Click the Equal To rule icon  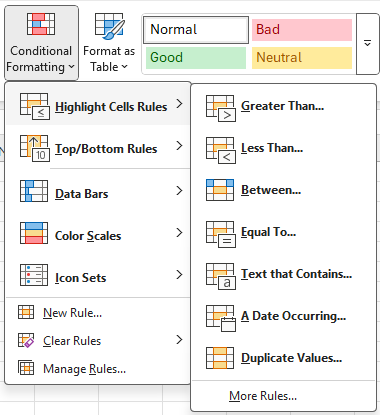pos(221,234)
